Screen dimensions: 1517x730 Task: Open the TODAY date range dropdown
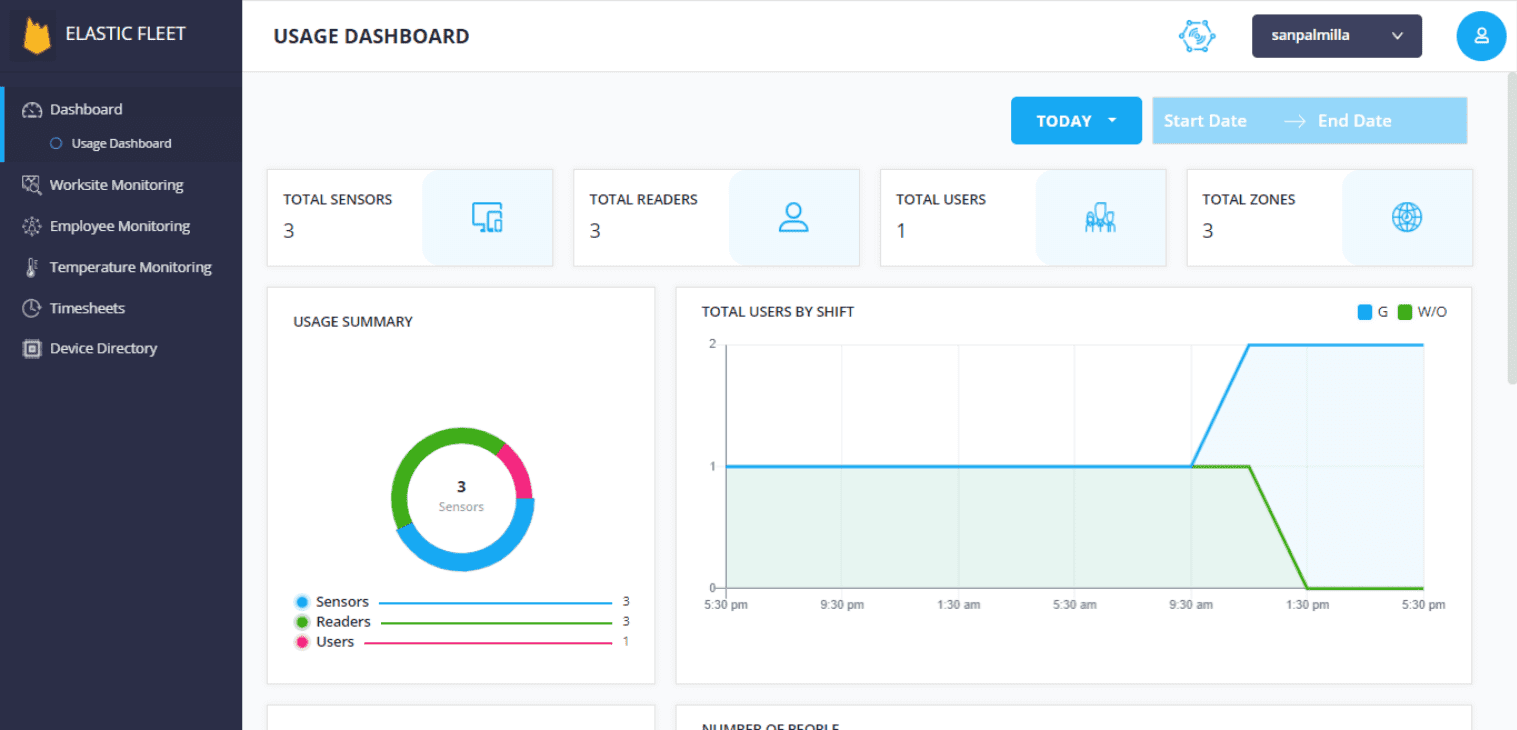pyautogui.click(x=1075, y=121)
